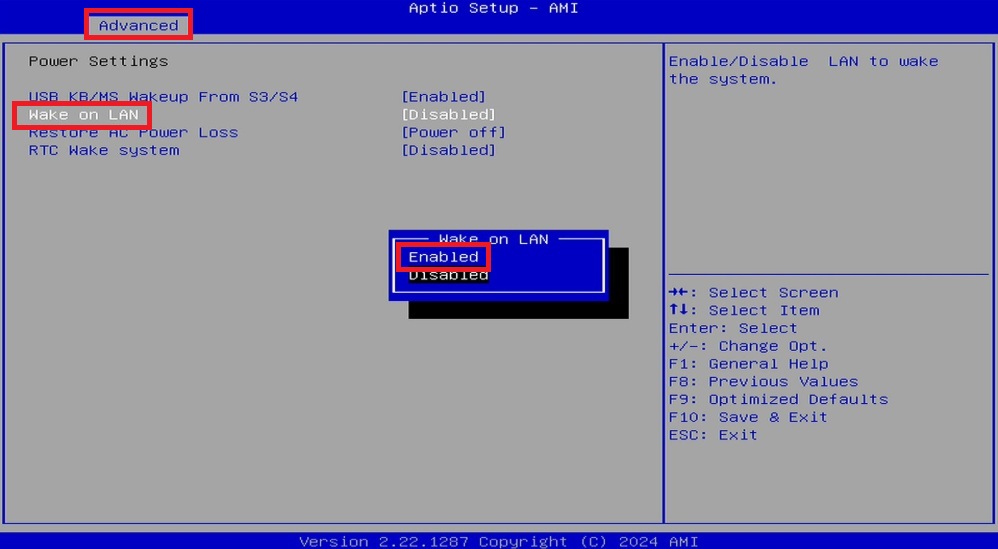Click the Enter: Select hint
The width and height of the screenshot is (998, 549).
(x=733, y=328)
